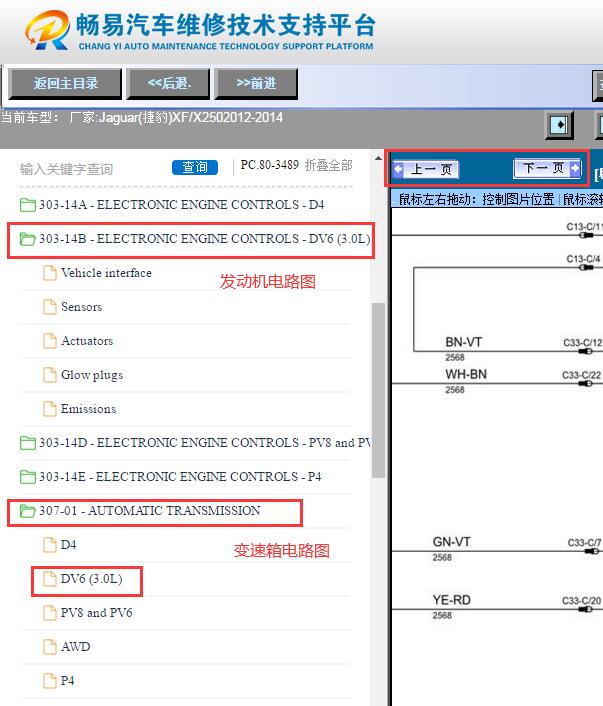Click open-folder icon beside 307-01
The image size is (603, 706).
[27, 511]
